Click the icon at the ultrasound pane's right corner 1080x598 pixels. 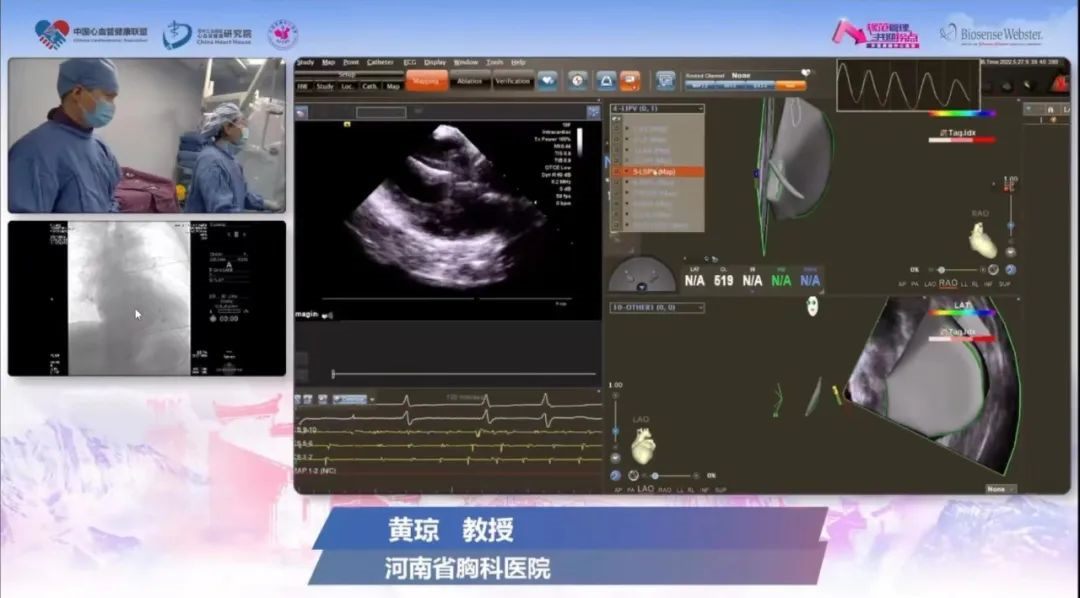pyautogui.click(x=593, y=112)
